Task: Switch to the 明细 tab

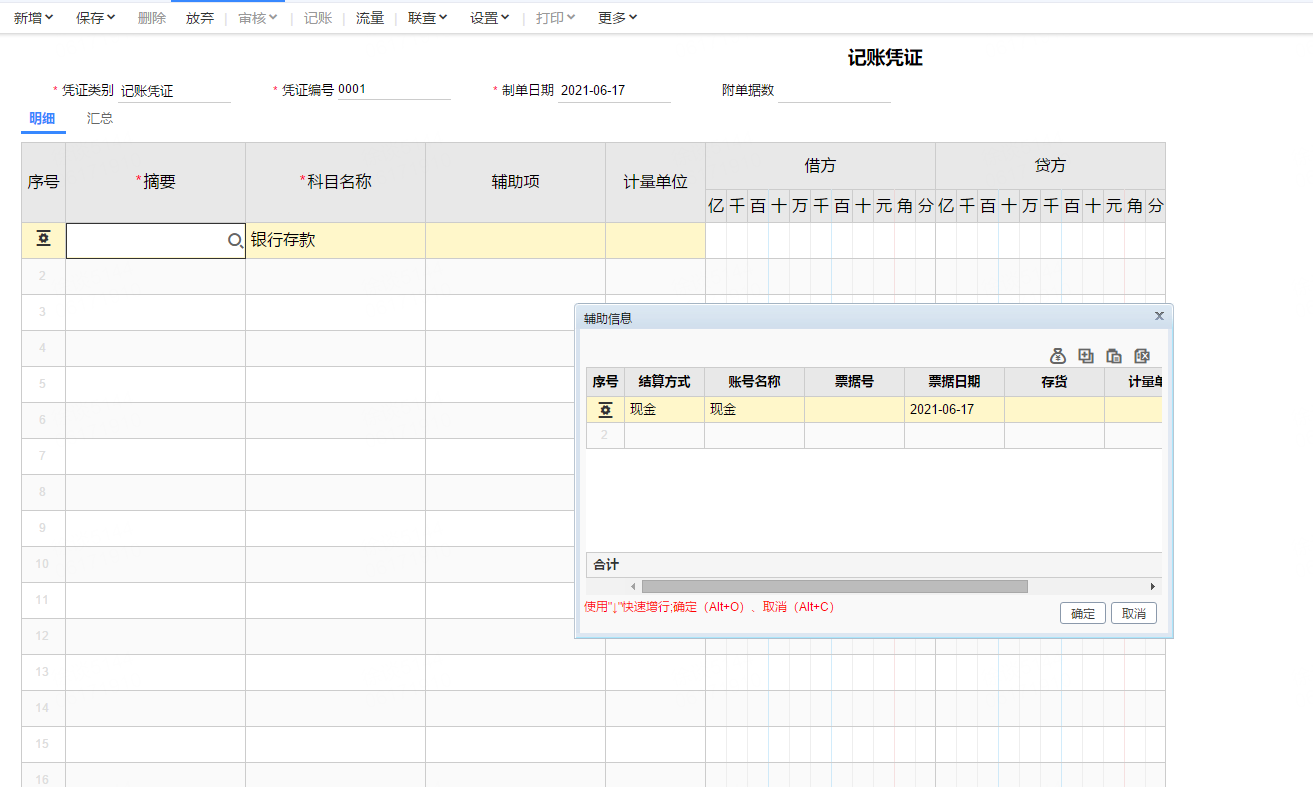Action: tap(42, 119)
